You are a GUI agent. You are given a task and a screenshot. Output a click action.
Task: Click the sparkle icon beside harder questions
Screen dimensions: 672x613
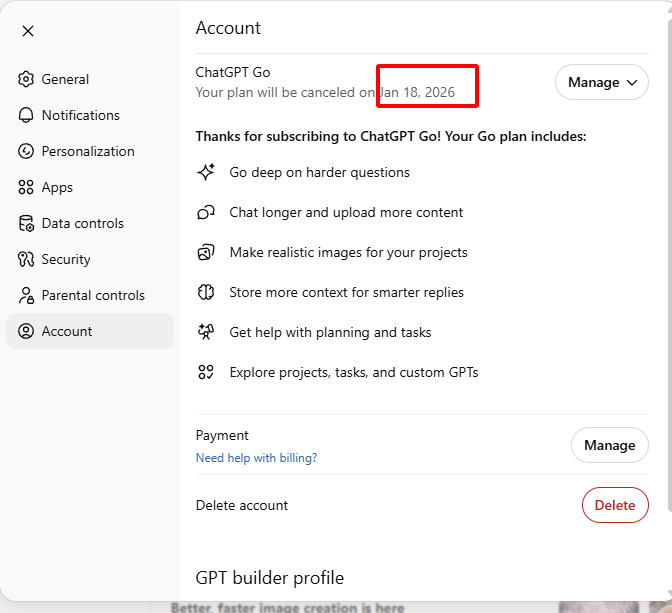[206, 172]
